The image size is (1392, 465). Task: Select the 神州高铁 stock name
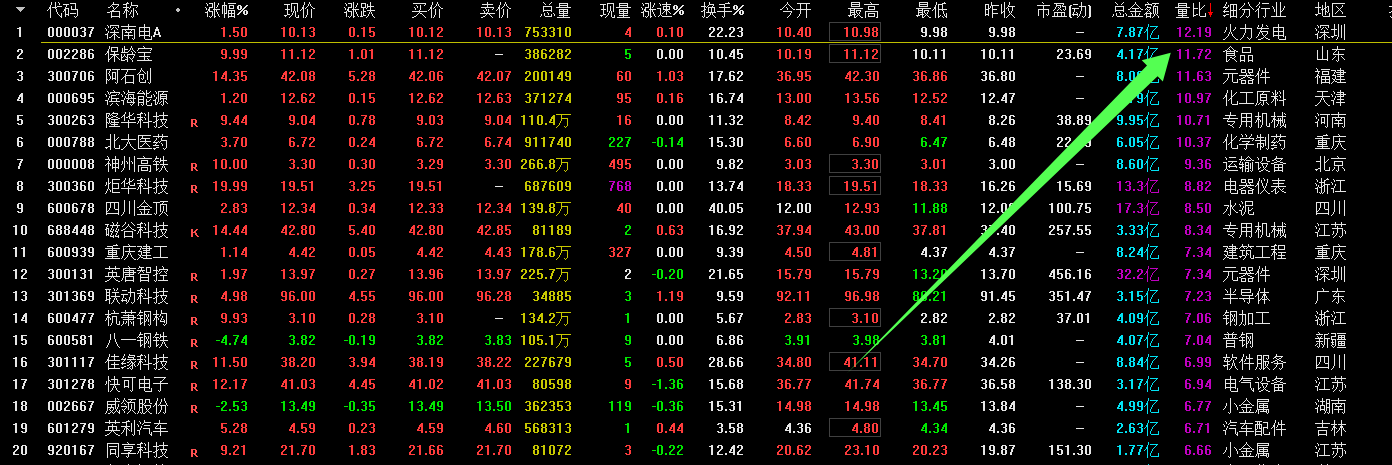tap(138, 164)
